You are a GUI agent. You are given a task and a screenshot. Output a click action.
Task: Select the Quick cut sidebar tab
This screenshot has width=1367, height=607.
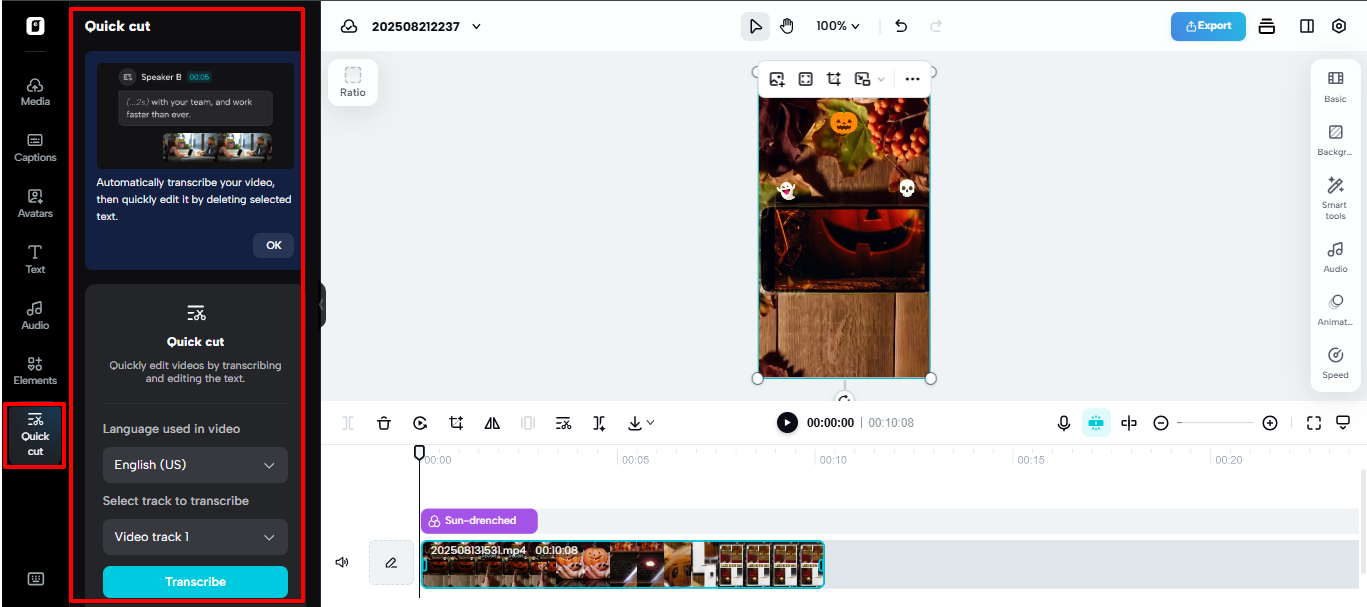click(35, 435)
